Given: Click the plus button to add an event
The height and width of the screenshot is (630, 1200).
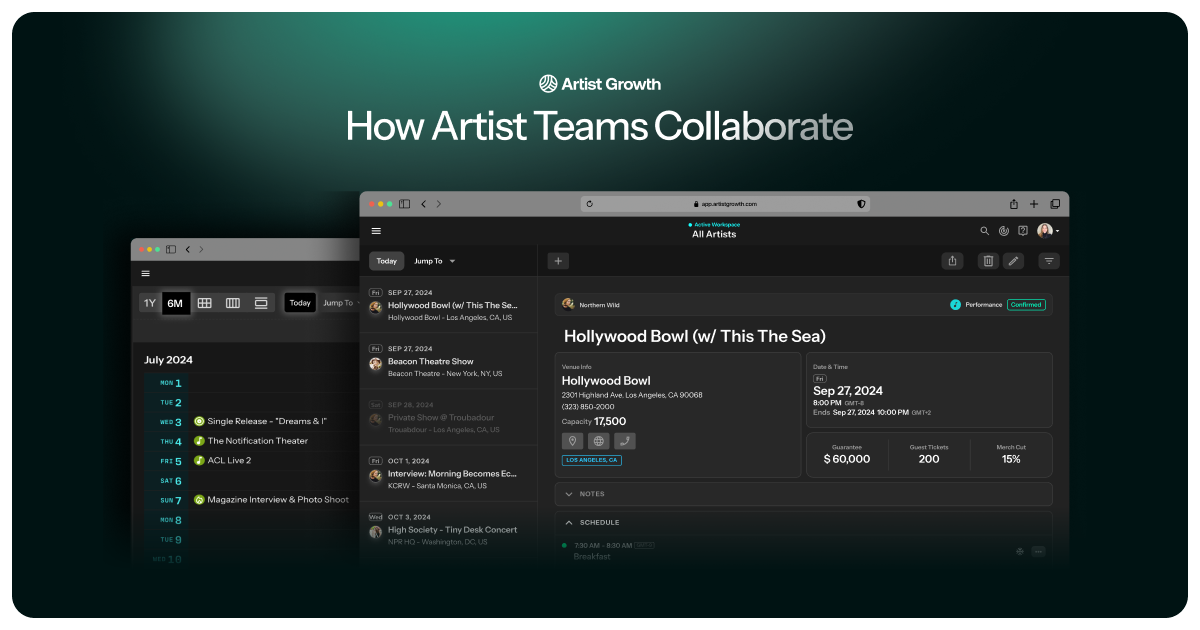Looking at the screenshot, I should 559,261.
